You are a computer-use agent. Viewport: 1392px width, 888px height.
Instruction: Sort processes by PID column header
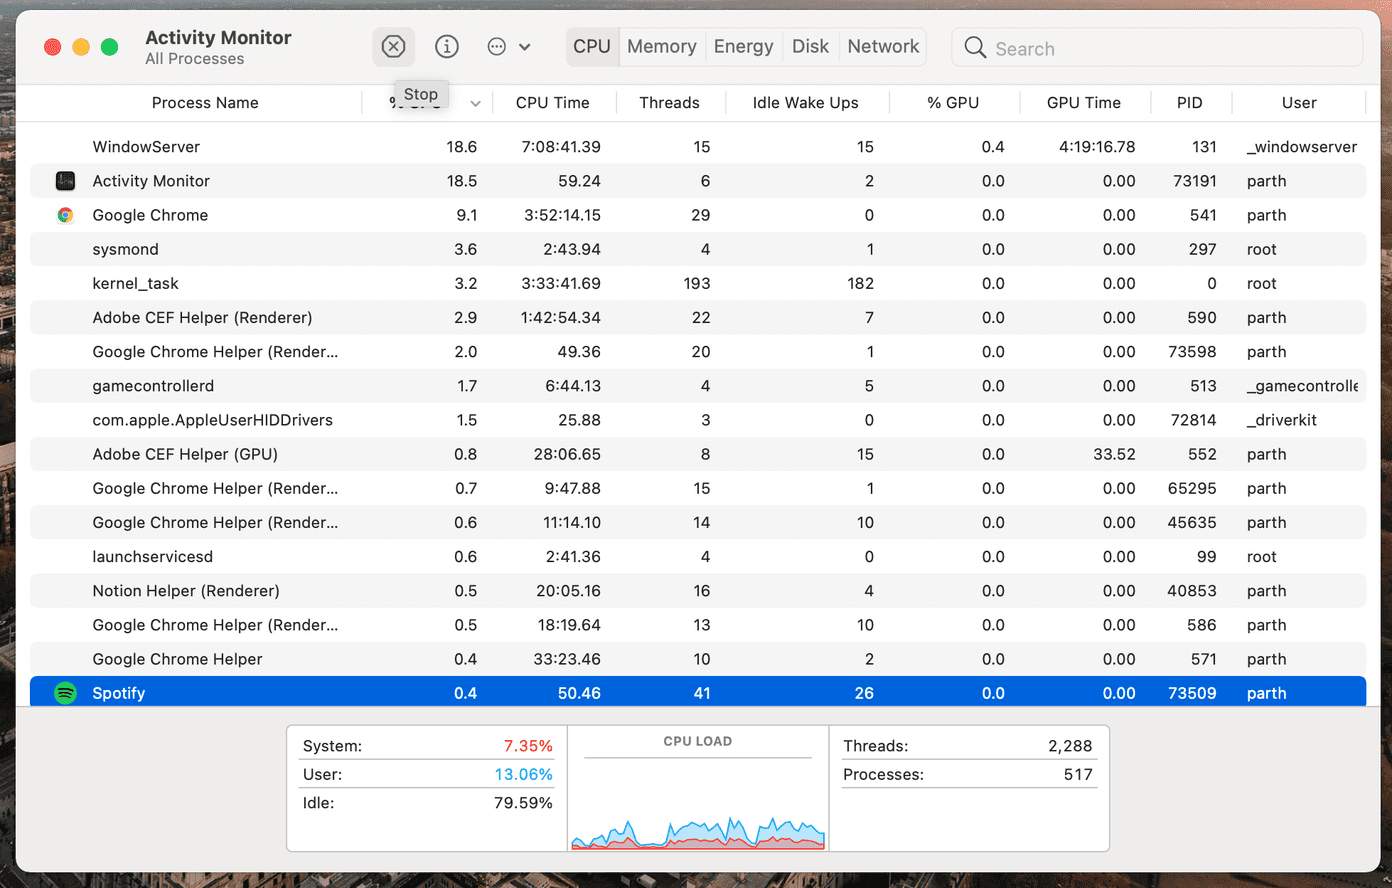[x=1189, y=103]
